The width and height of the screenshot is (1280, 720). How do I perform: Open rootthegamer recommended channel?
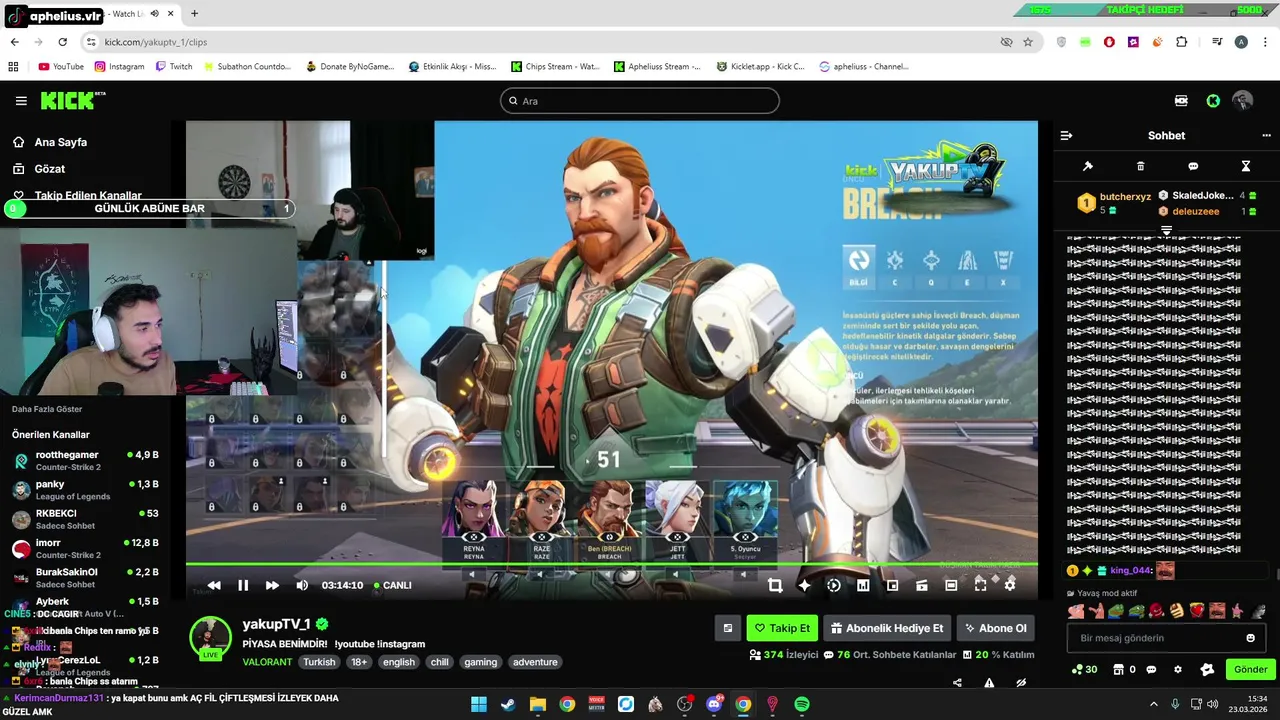85,460
